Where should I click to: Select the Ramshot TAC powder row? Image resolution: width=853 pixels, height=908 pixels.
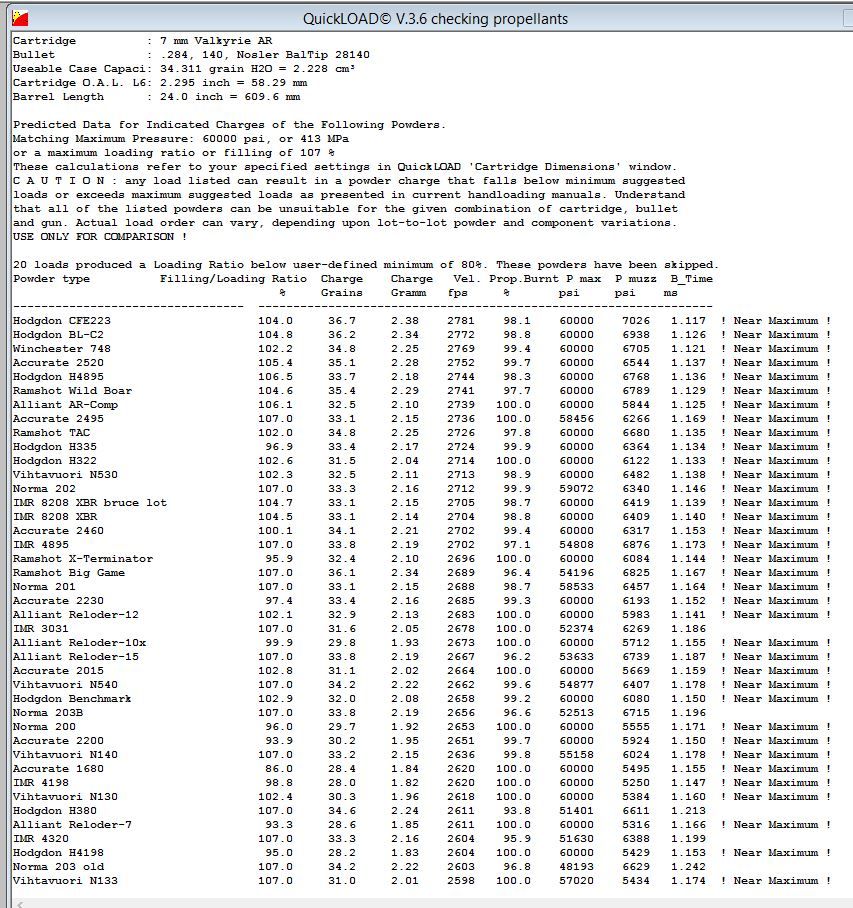click(50, 433)
